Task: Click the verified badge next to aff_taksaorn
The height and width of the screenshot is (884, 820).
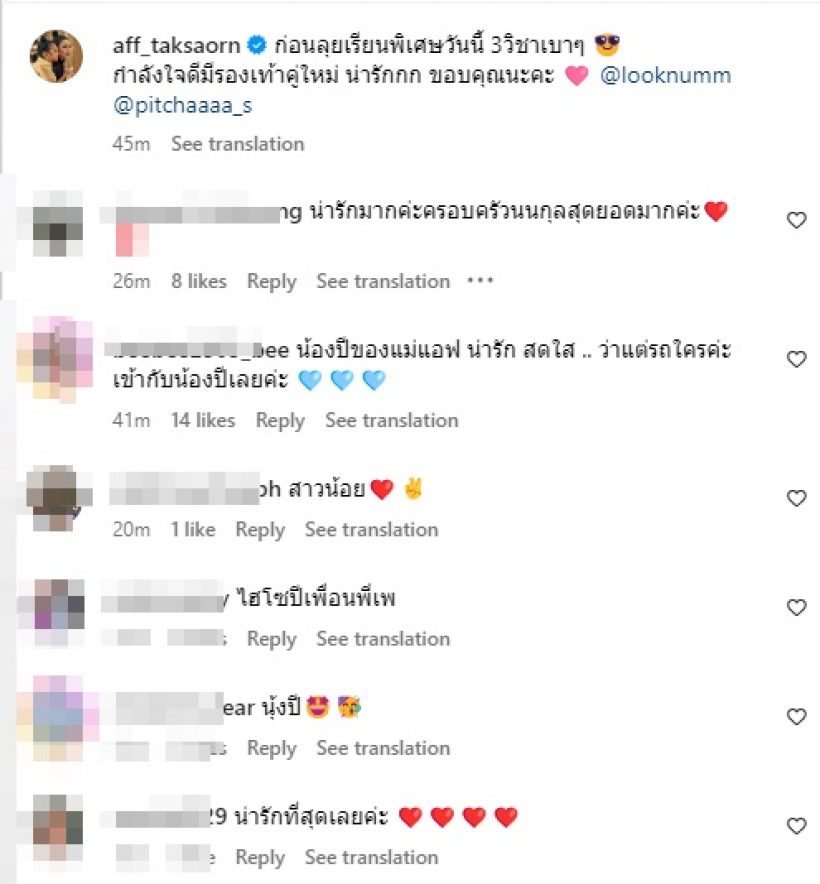Action: [257, 45]
